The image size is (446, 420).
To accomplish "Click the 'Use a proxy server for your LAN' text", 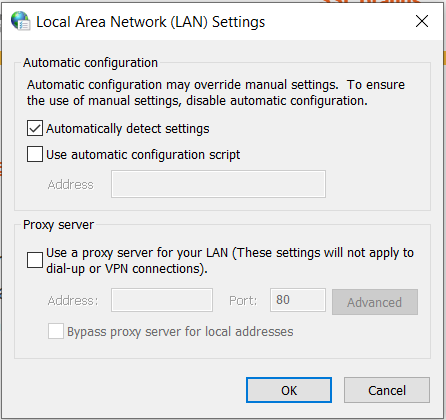I will pyautogui.click(x=137, y=253).
